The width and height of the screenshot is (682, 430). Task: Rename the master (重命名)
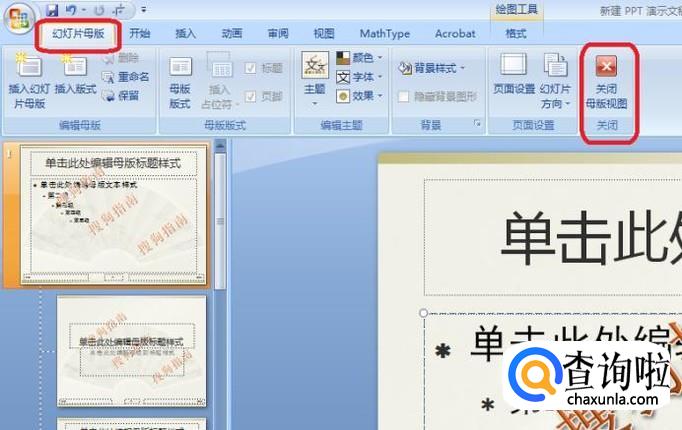coord(126,77)
